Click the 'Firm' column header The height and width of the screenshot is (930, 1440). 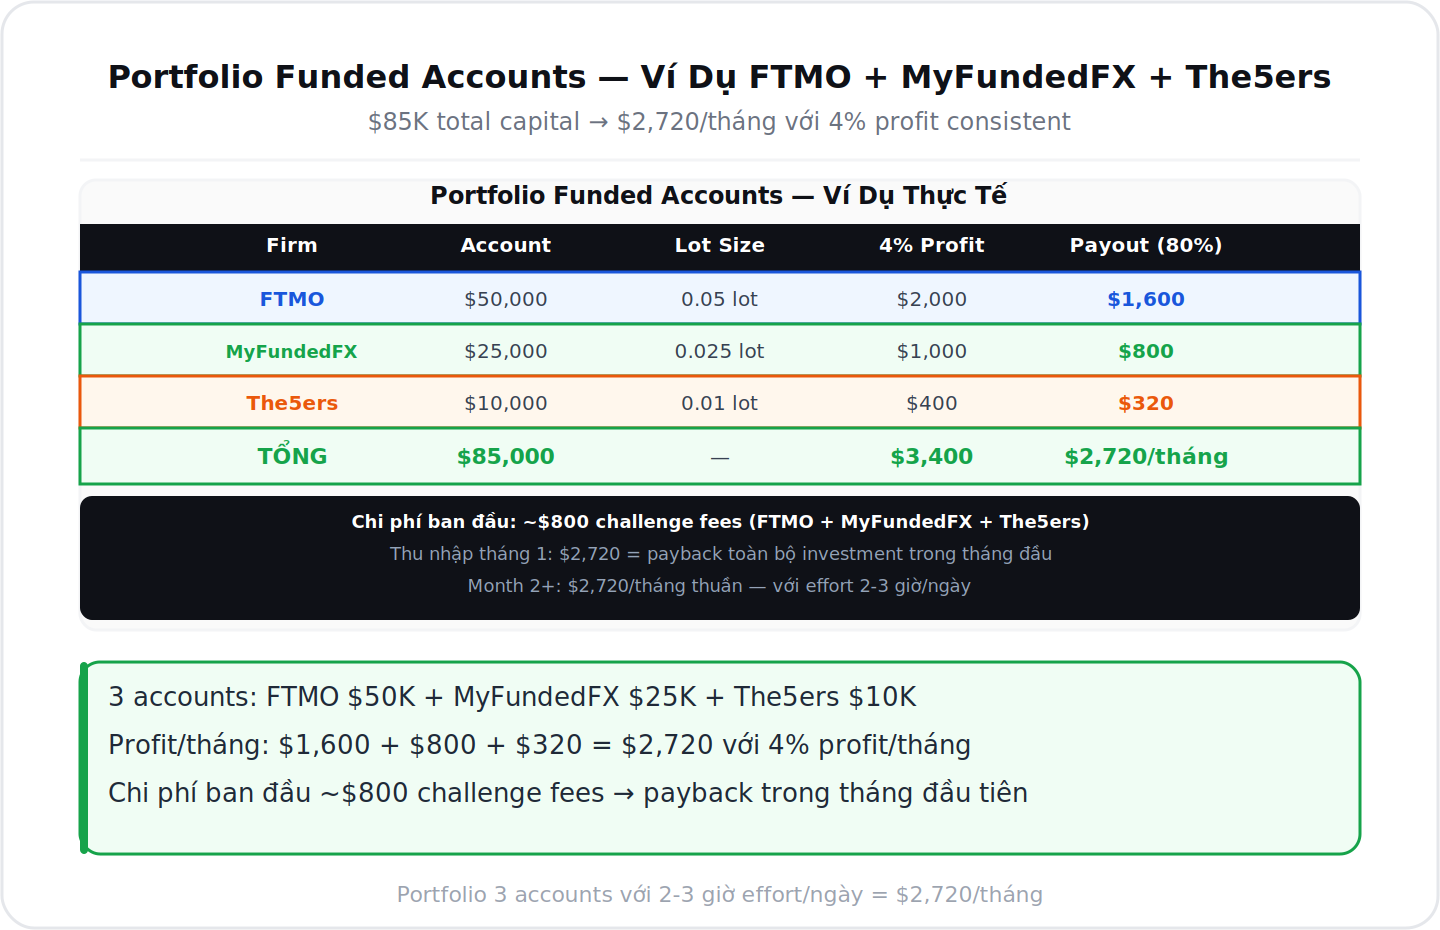(x=292, y=245)
